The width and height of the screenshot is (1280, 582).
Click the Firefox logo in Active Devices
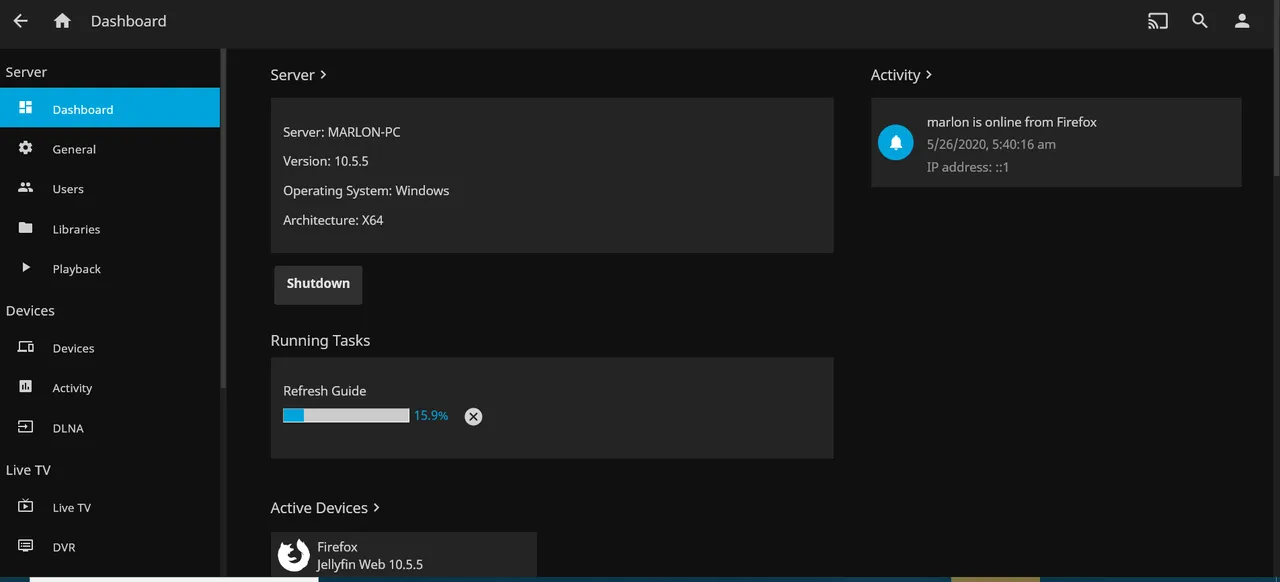[293, 555]
